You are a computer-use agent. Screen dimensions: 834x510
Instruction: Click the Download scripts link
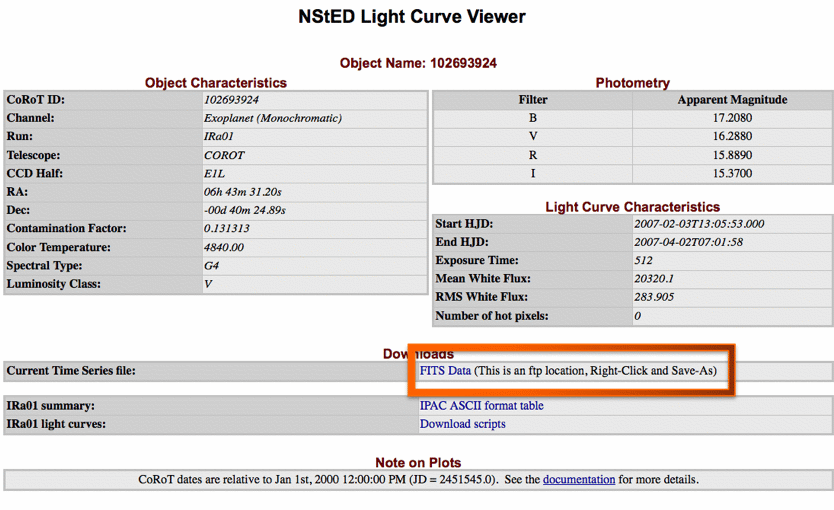(x=462, y=424)
